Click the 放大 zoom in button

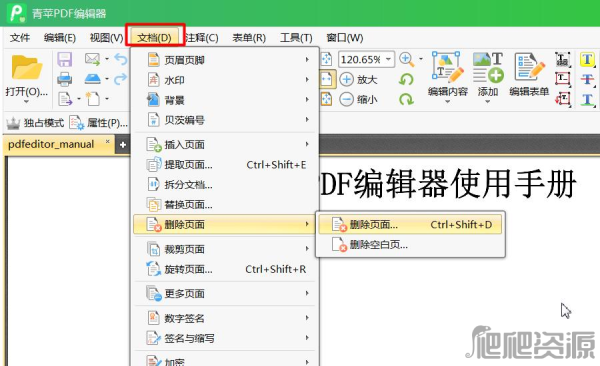click(359, 80)
